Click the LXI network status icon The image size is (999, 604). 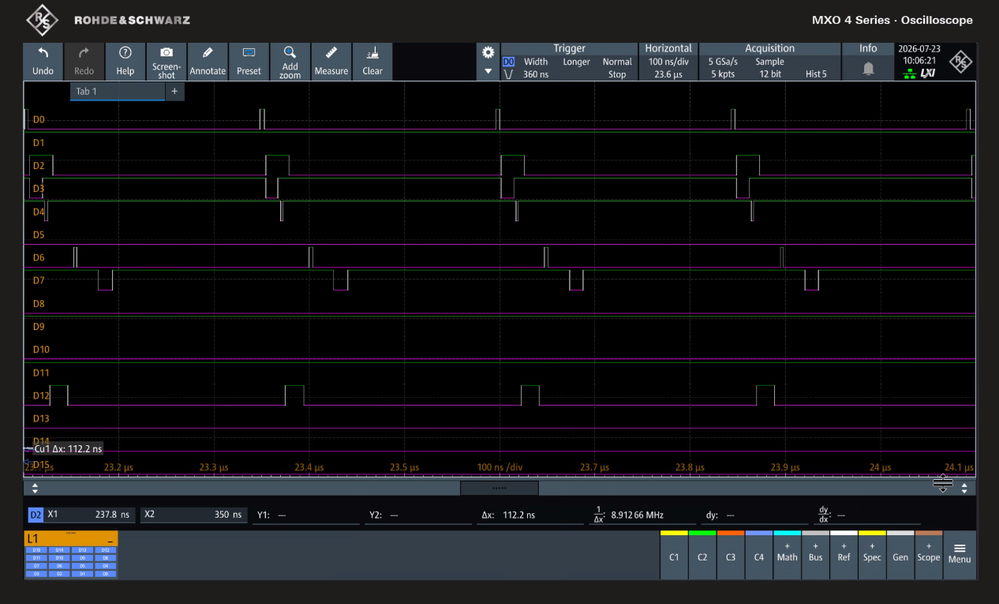pyautogui.click(x=928, y=73)
